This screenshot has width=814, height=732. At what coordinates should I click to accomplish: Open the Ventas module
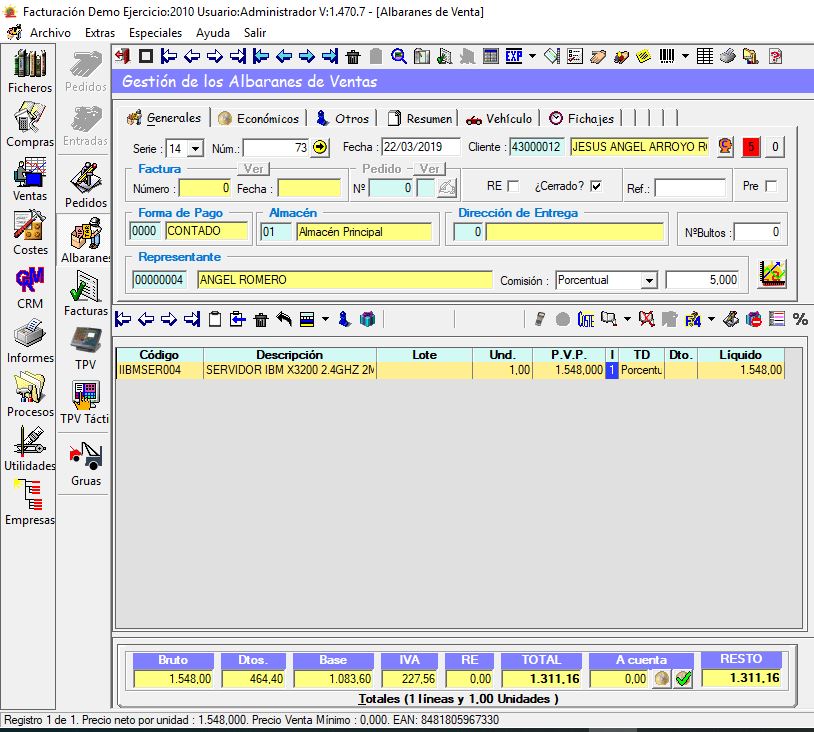click(x=30, y=179)
